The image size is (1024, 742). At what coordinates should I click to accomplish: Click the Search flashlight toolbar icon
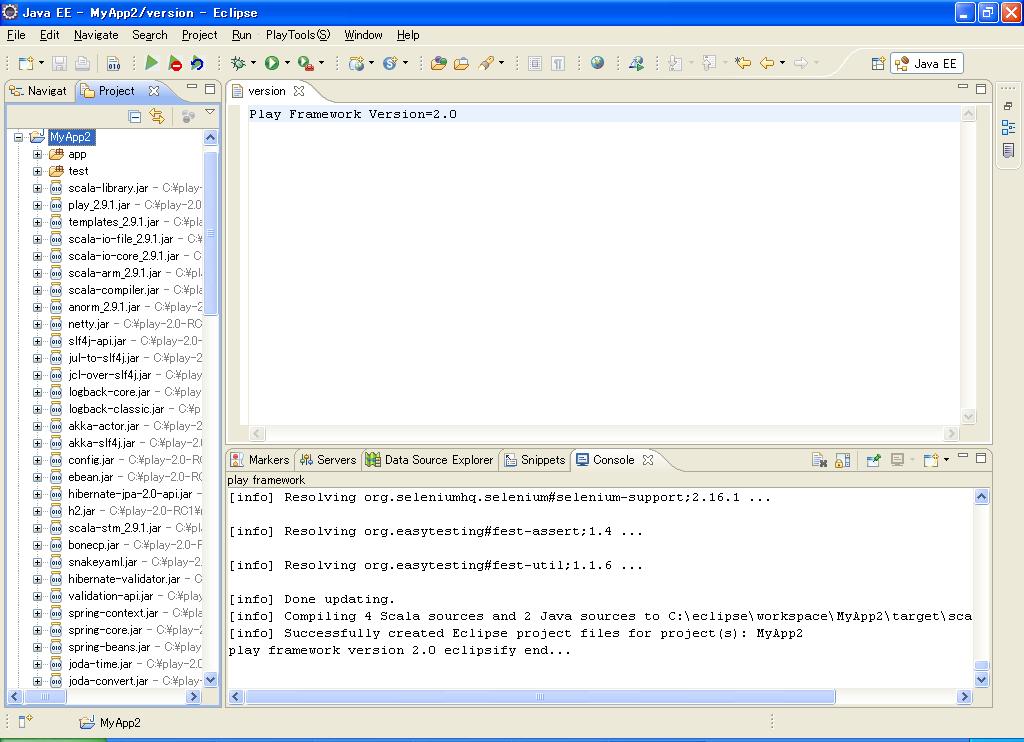[486, 63]
